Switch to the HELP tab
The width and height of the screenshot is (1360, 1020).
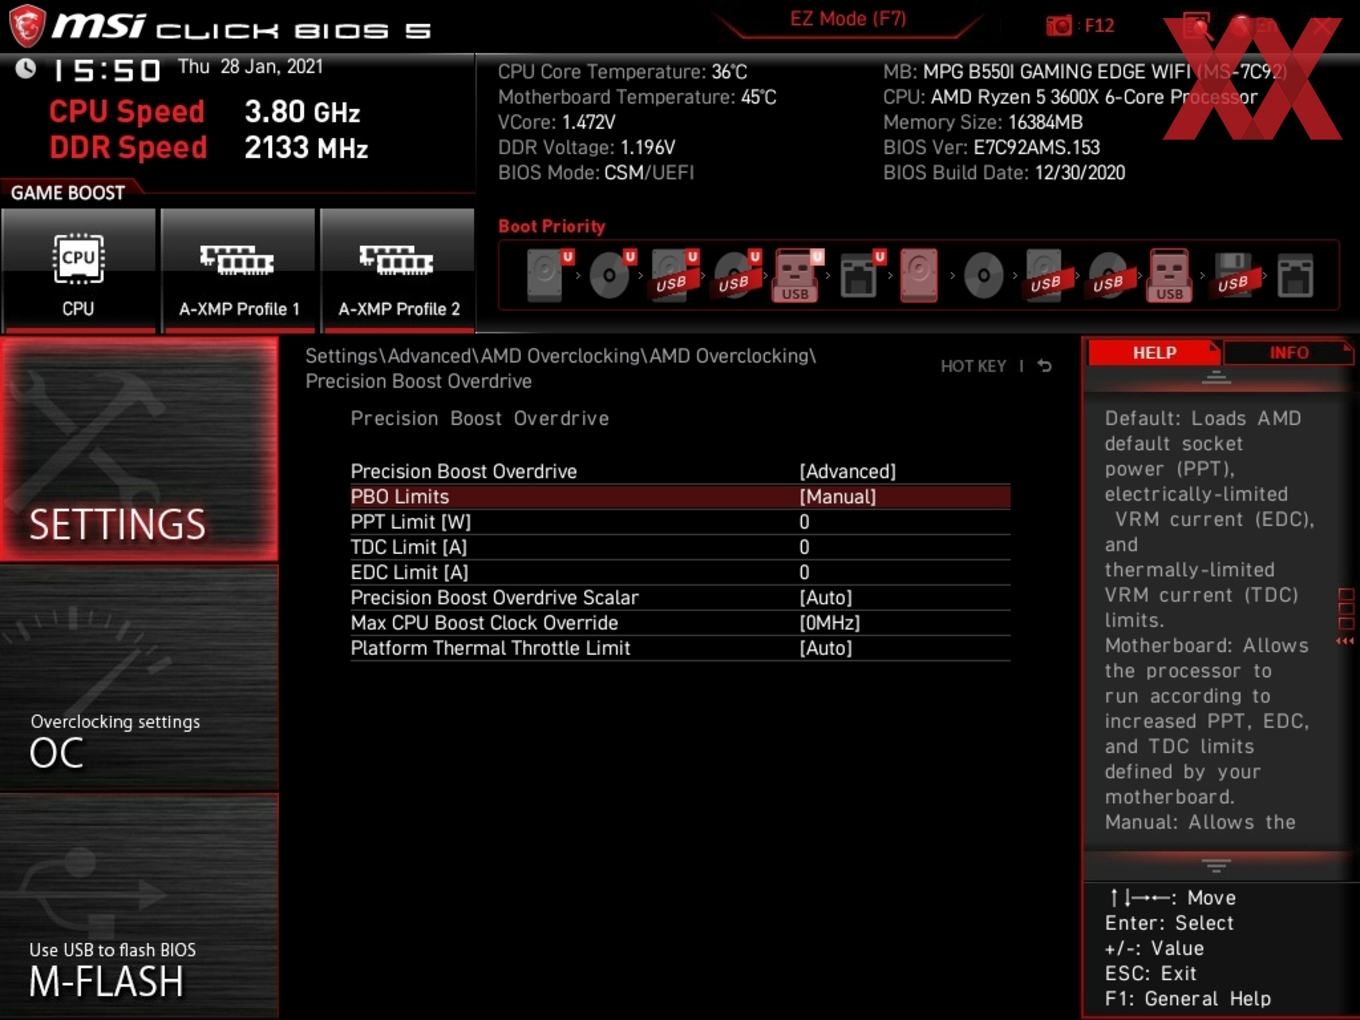click(1154, 353)
